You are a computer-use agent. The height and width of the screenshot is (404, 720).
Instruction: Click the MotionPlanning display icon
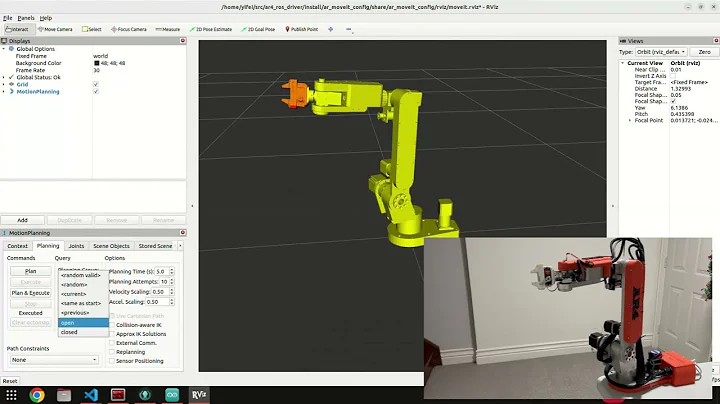tap(11, 92)
